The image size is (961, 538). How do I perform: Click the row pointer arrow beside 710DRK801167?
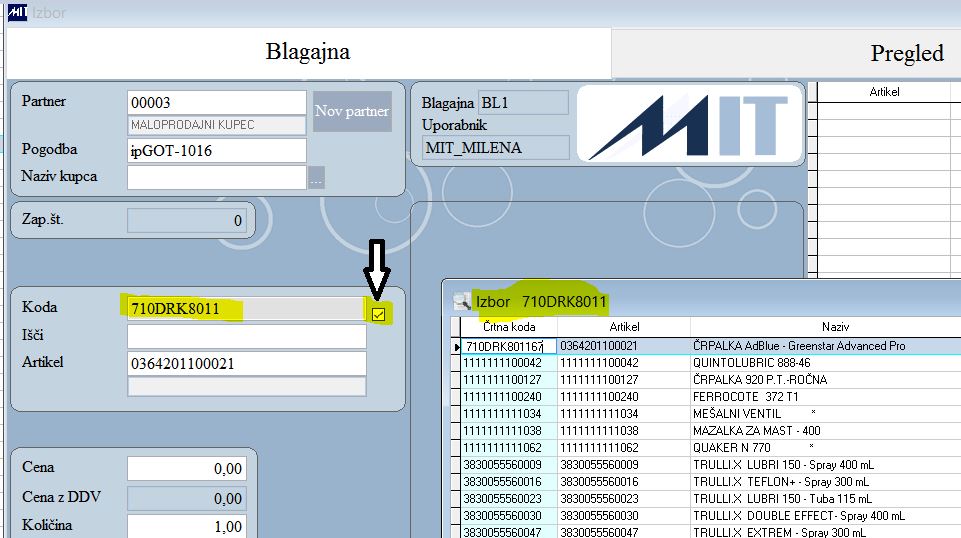[456, 347]
